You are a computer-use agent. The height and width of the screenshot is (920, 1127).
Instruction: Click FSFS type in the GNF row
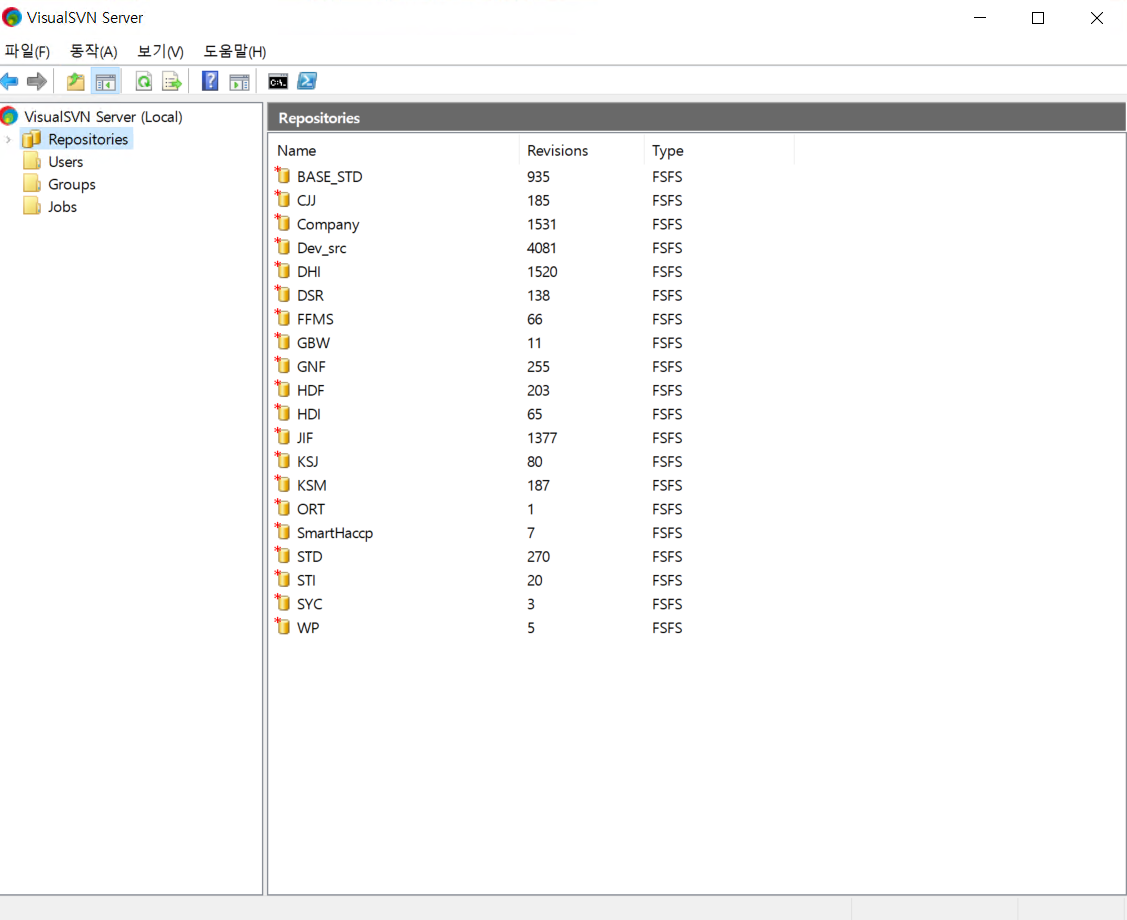667,367
